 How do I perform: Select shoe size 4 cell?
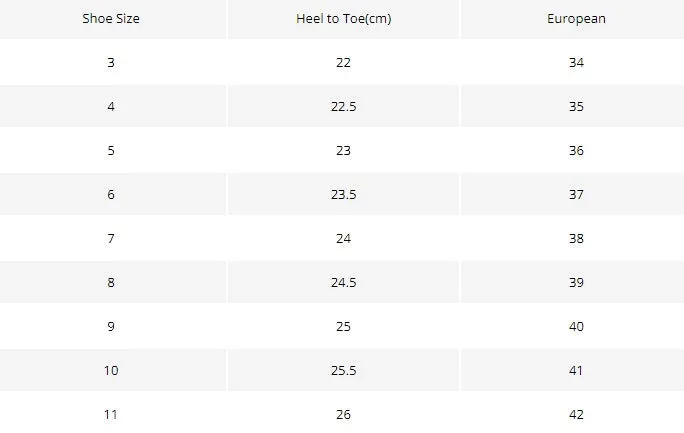[111, 106]
